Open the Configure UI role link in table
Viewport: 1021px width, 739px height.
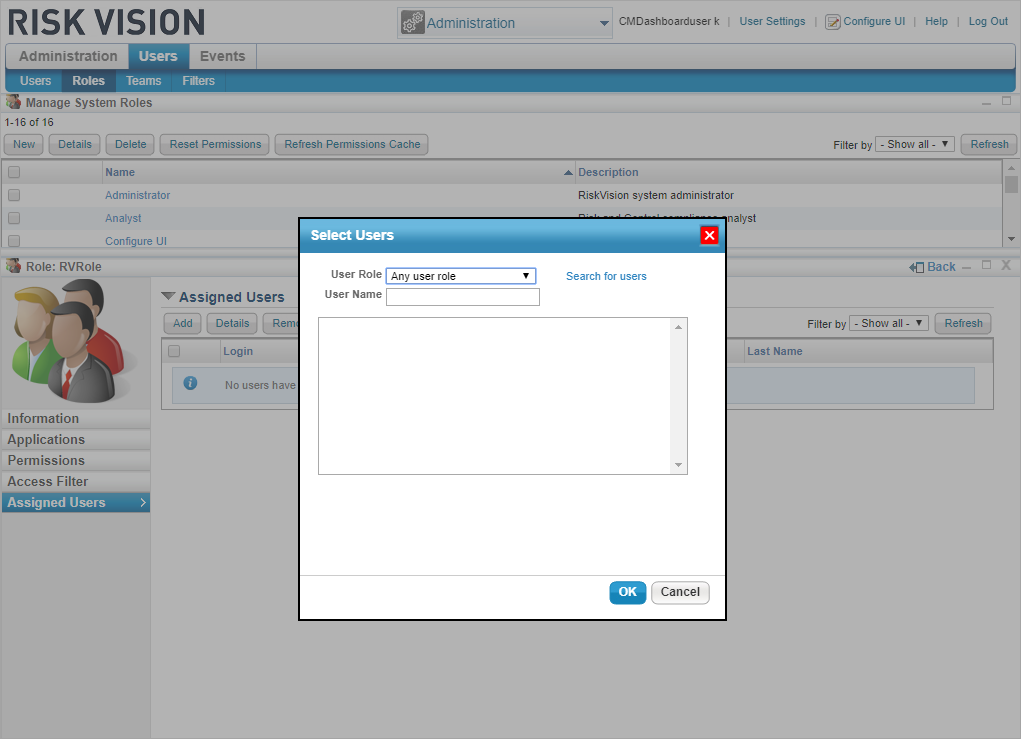click(136, 241)
